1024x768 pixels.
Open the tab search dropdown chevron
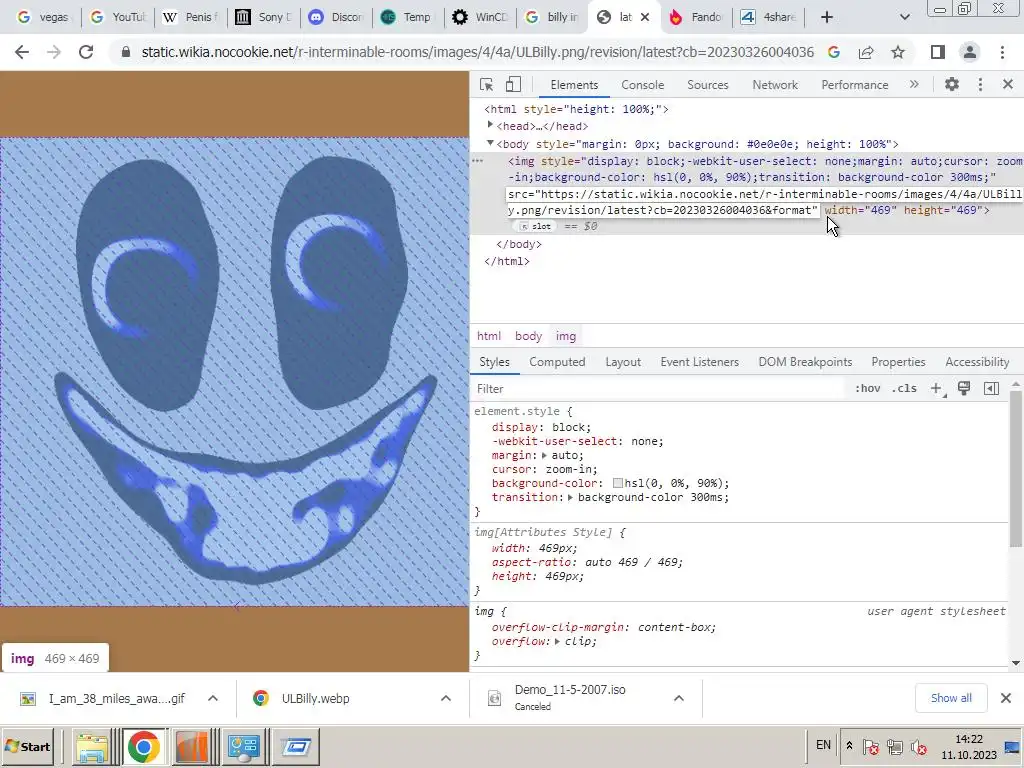[x=904, y=17]
